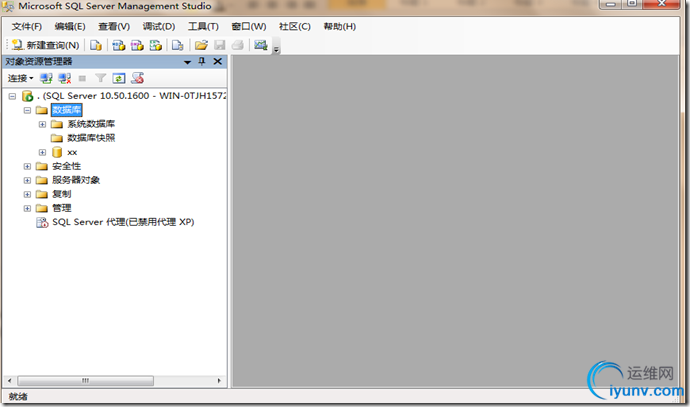Expand the 复制 folder

coord(27,194)
